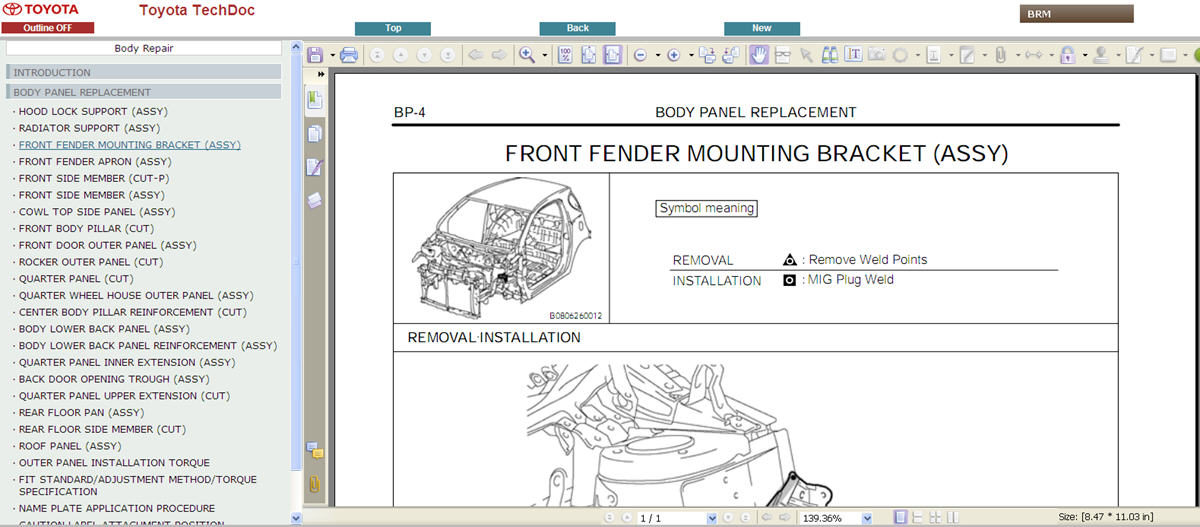Click the Zoom Out minus icon
This screenshot has width=1200, height=527.
640,55
